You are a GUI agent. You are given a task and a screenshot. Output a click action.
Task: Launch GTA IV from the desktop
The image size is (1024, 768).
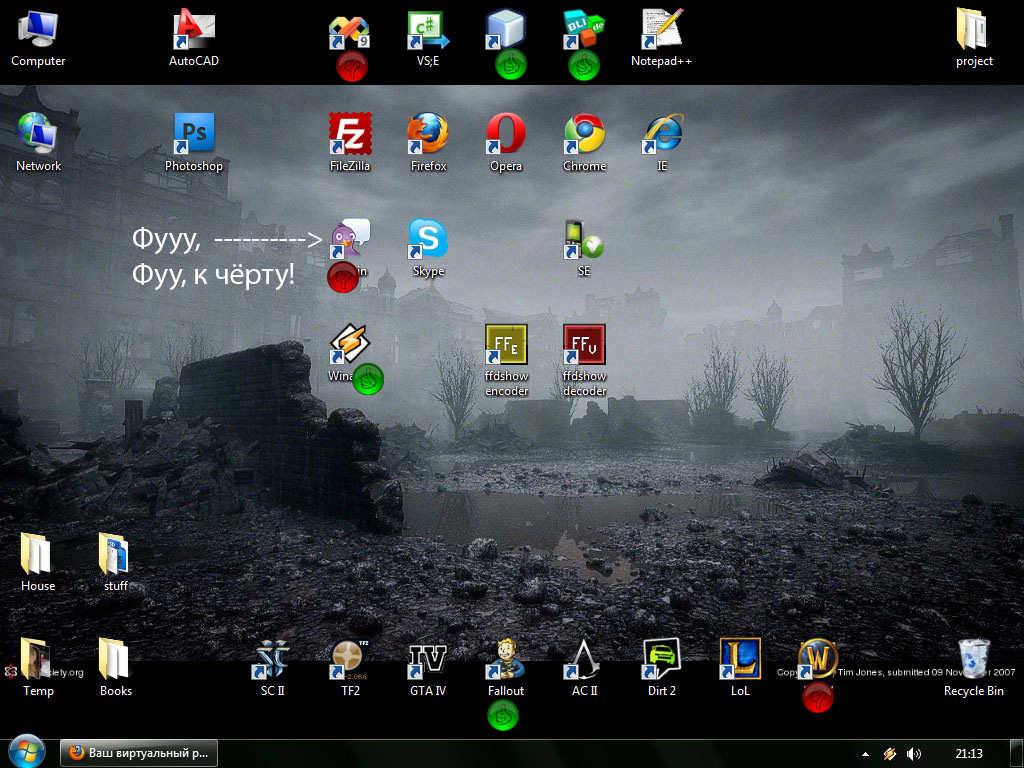428,660
